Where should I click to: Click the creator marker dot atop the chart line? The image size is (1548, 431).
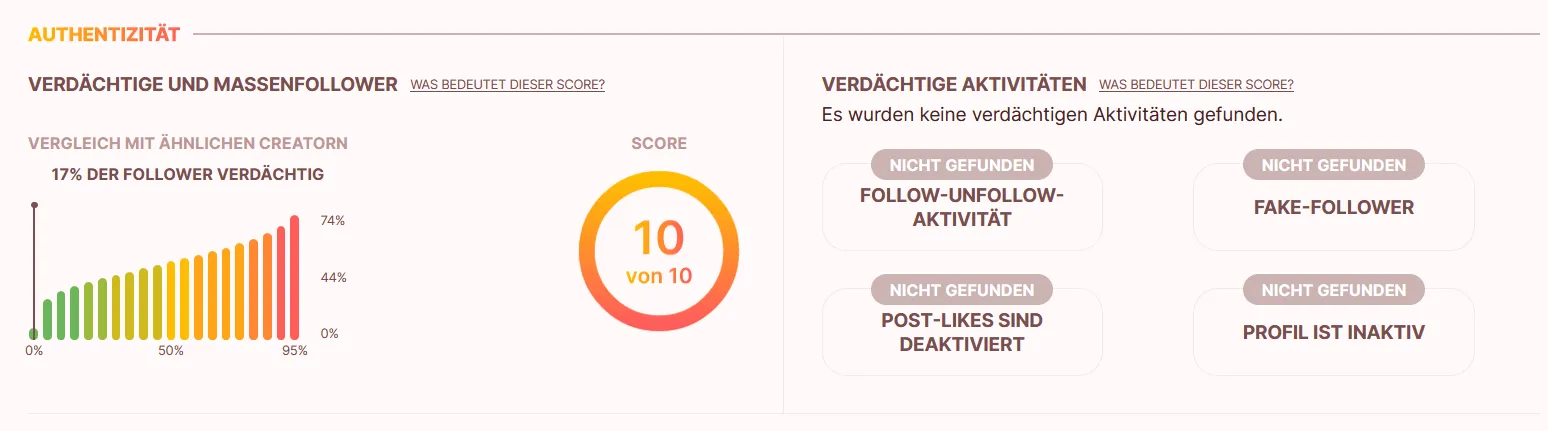(34, 205)
